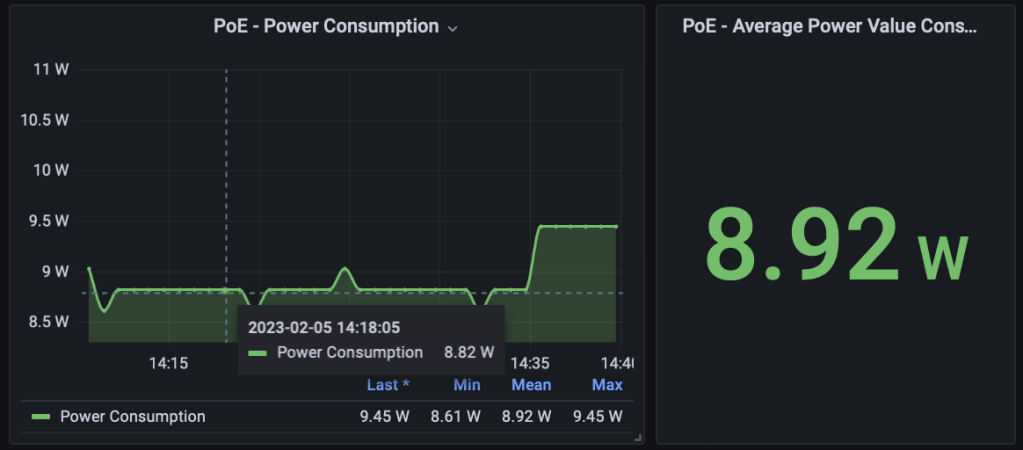Image resolution: width=1023 pixels, height=450 pixels.
Task: Click the 9.45 W Max value in legend
Action: click(598, 417)
